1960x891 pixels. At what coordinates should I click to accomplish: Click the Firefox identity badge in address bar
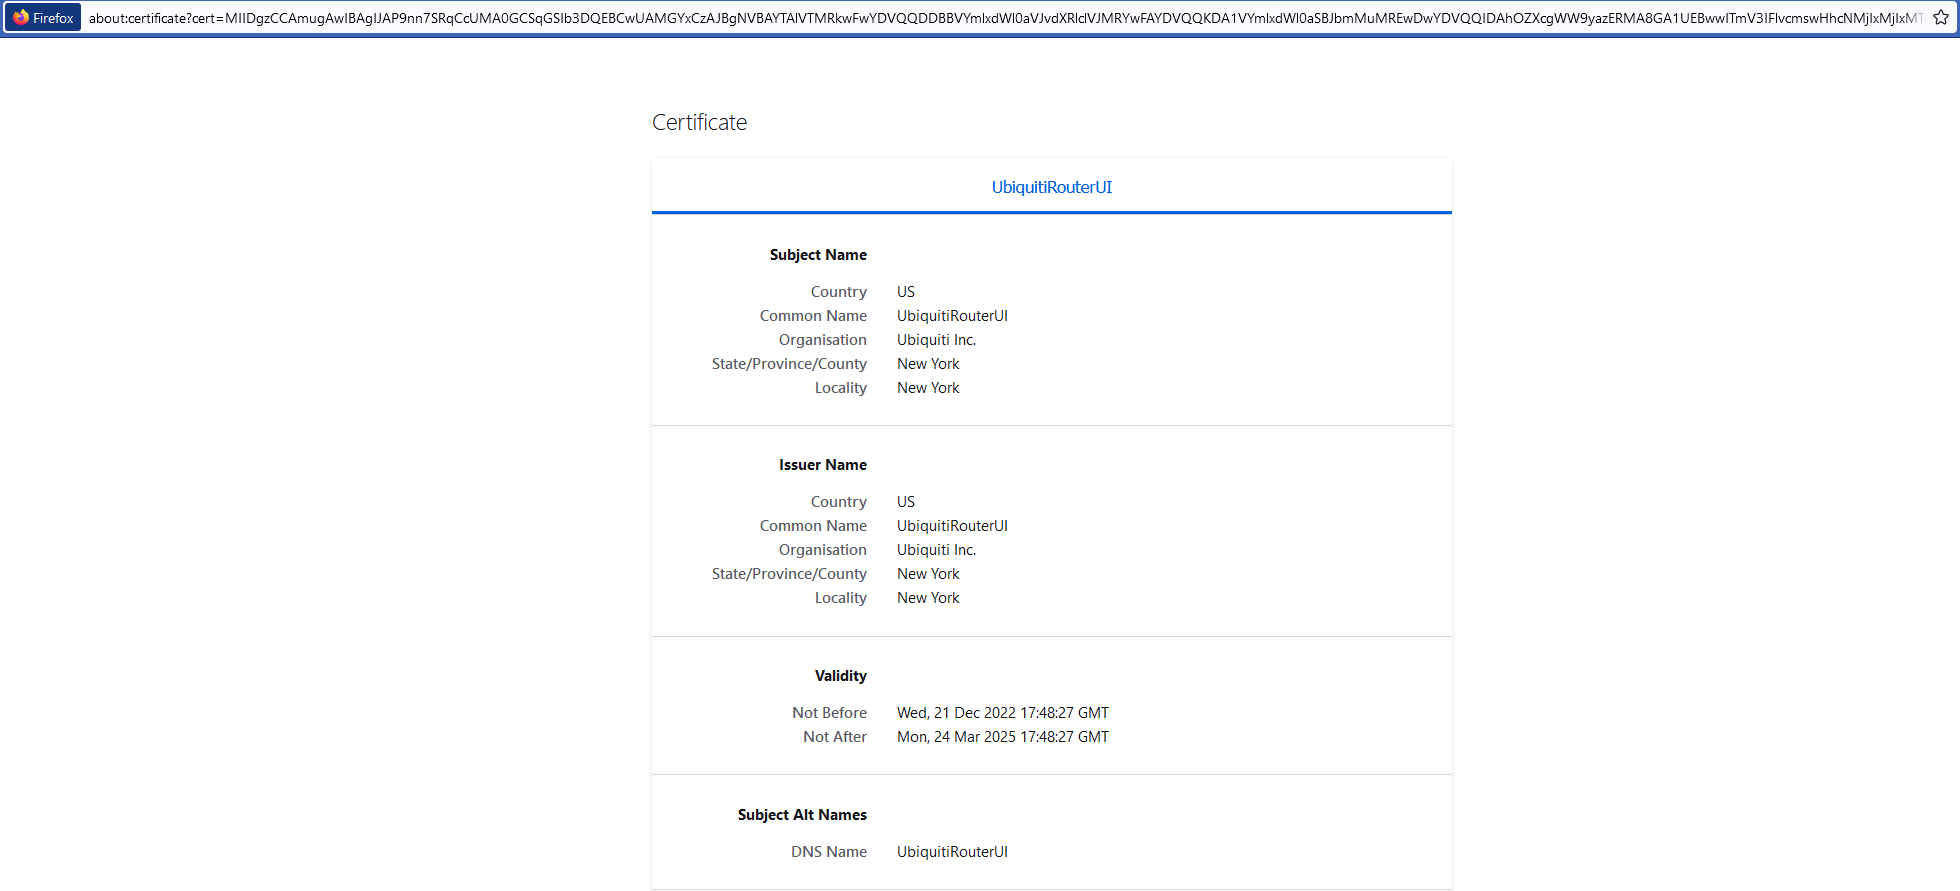coord(43,18)
